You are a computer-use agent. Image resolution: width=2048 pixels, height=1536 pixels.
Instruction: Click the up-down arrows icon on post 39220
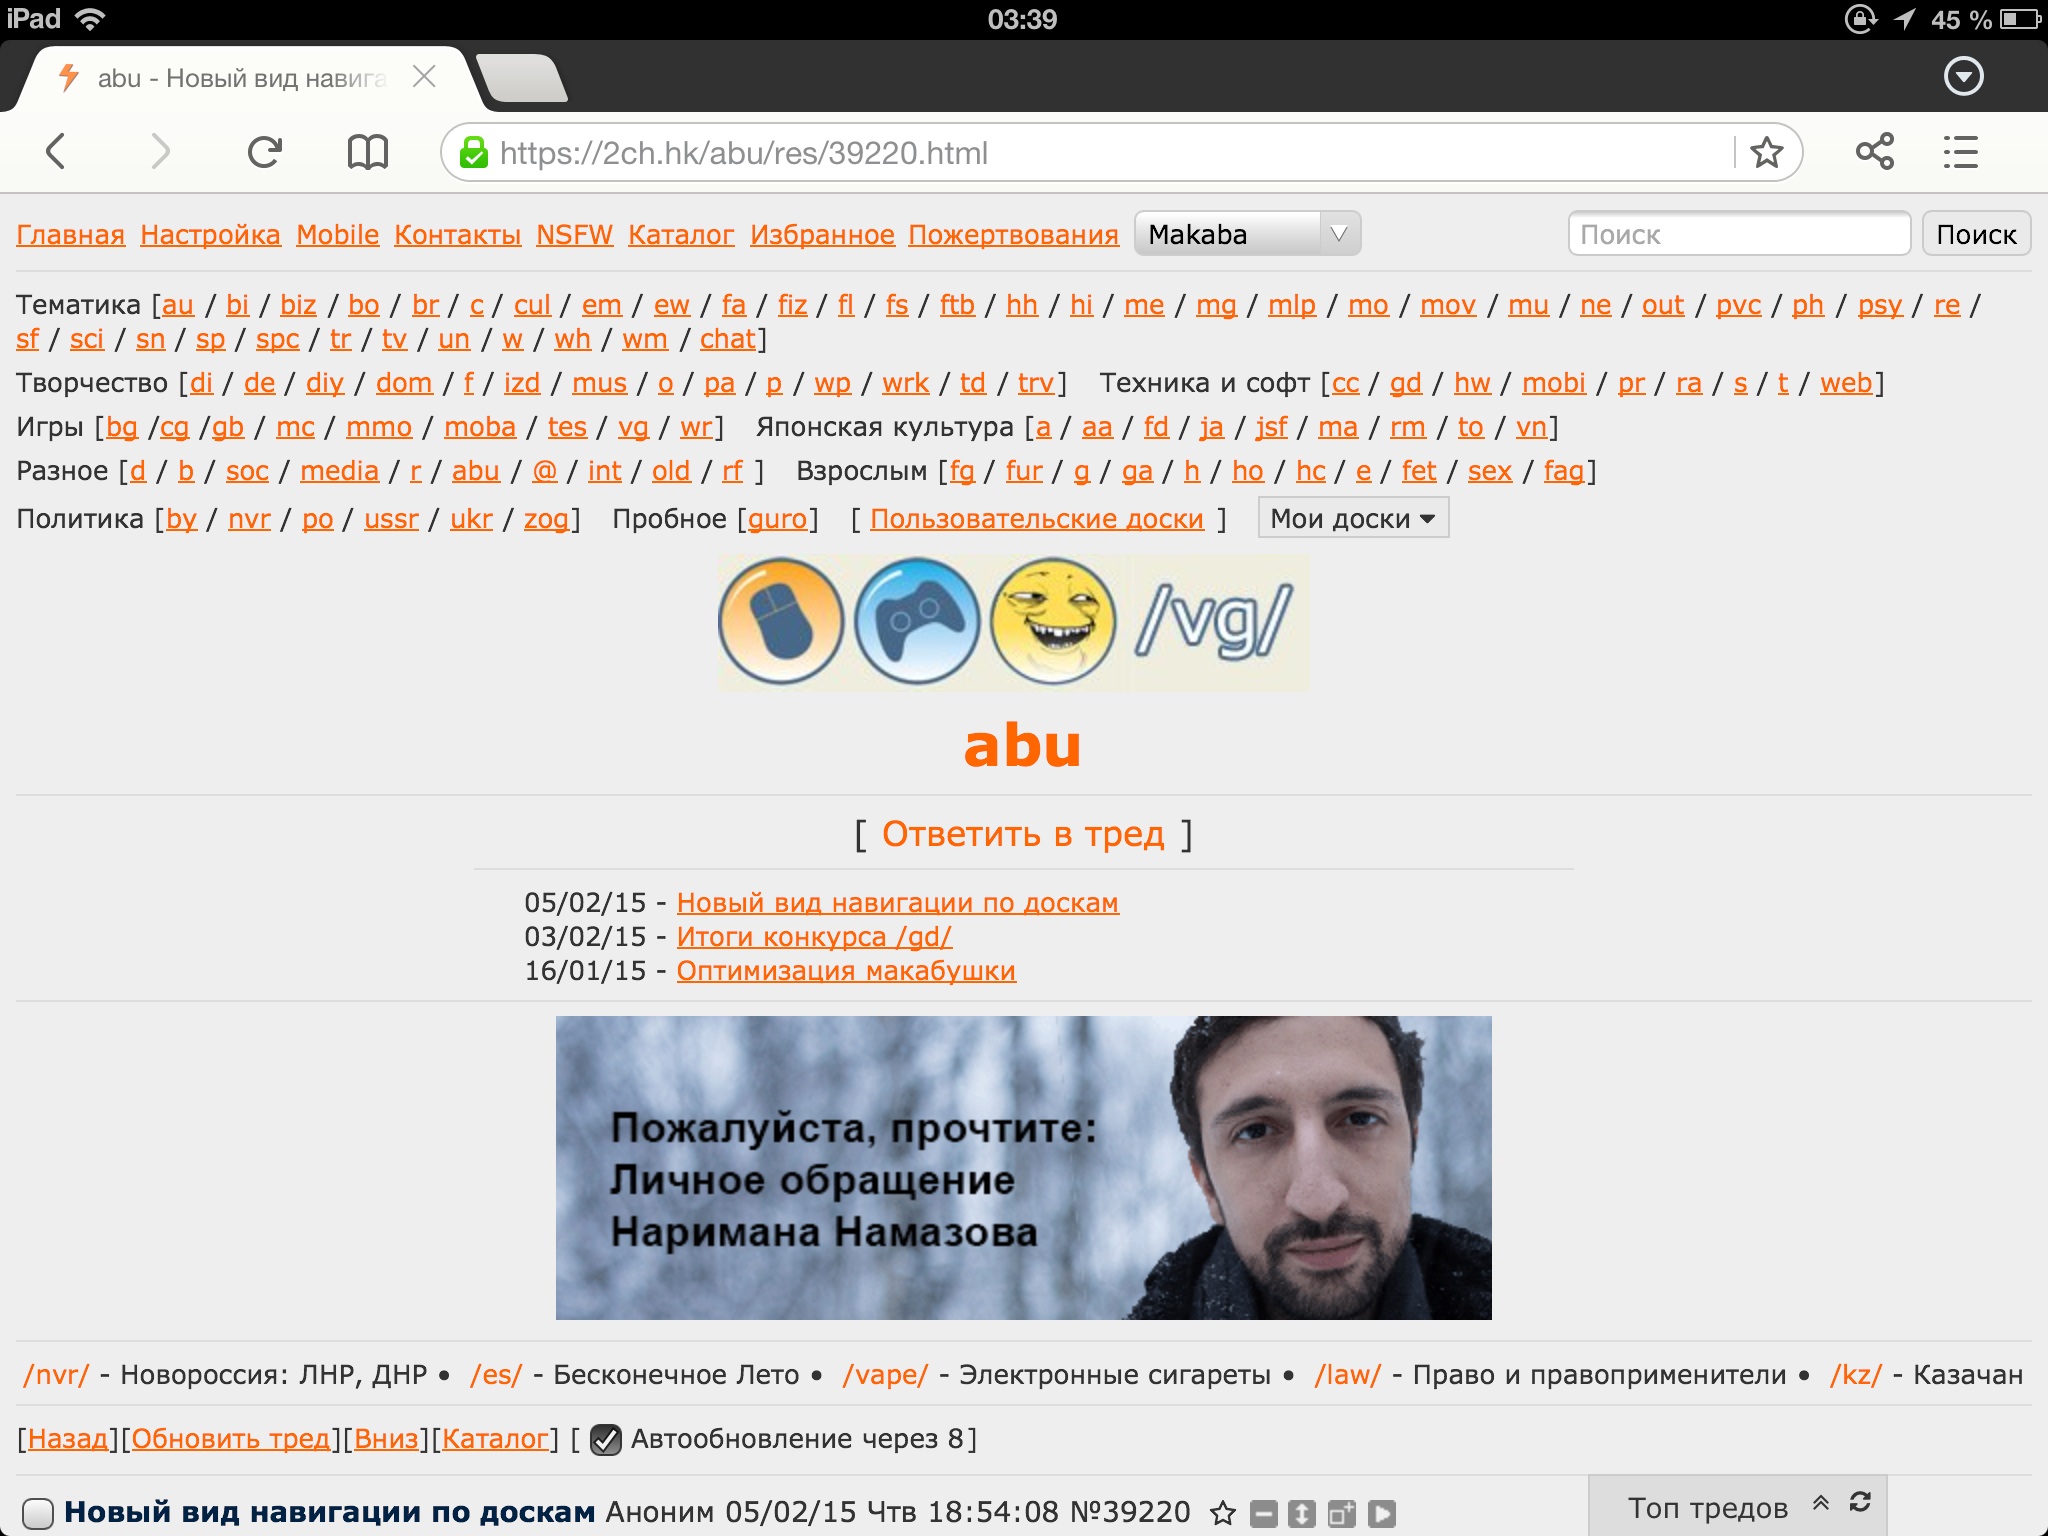[1302, 1514]
